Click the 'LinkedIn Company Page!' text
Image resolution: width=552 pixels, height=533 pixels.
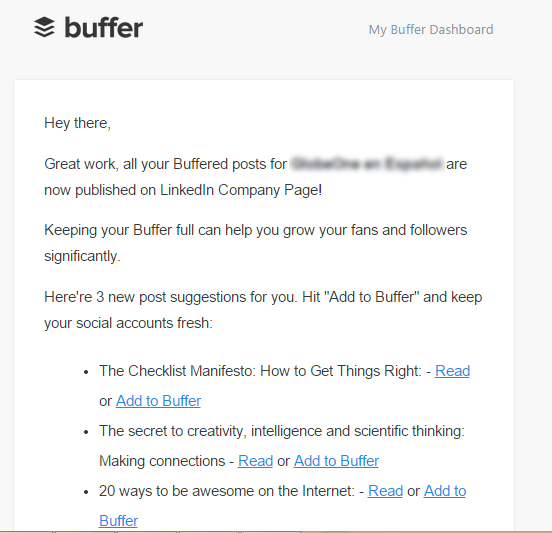click(x=241, y=190)
